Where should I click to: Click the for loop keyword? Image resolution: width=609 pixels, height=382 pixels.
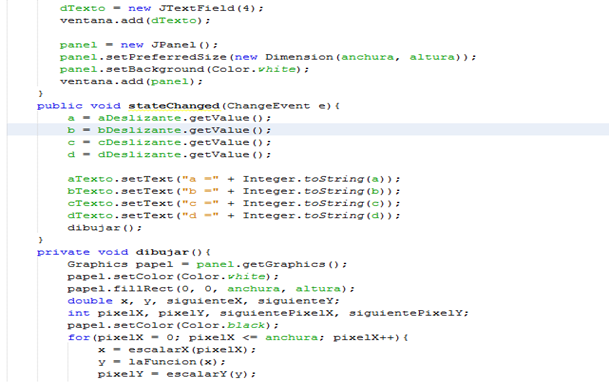(x=78, y=337)
